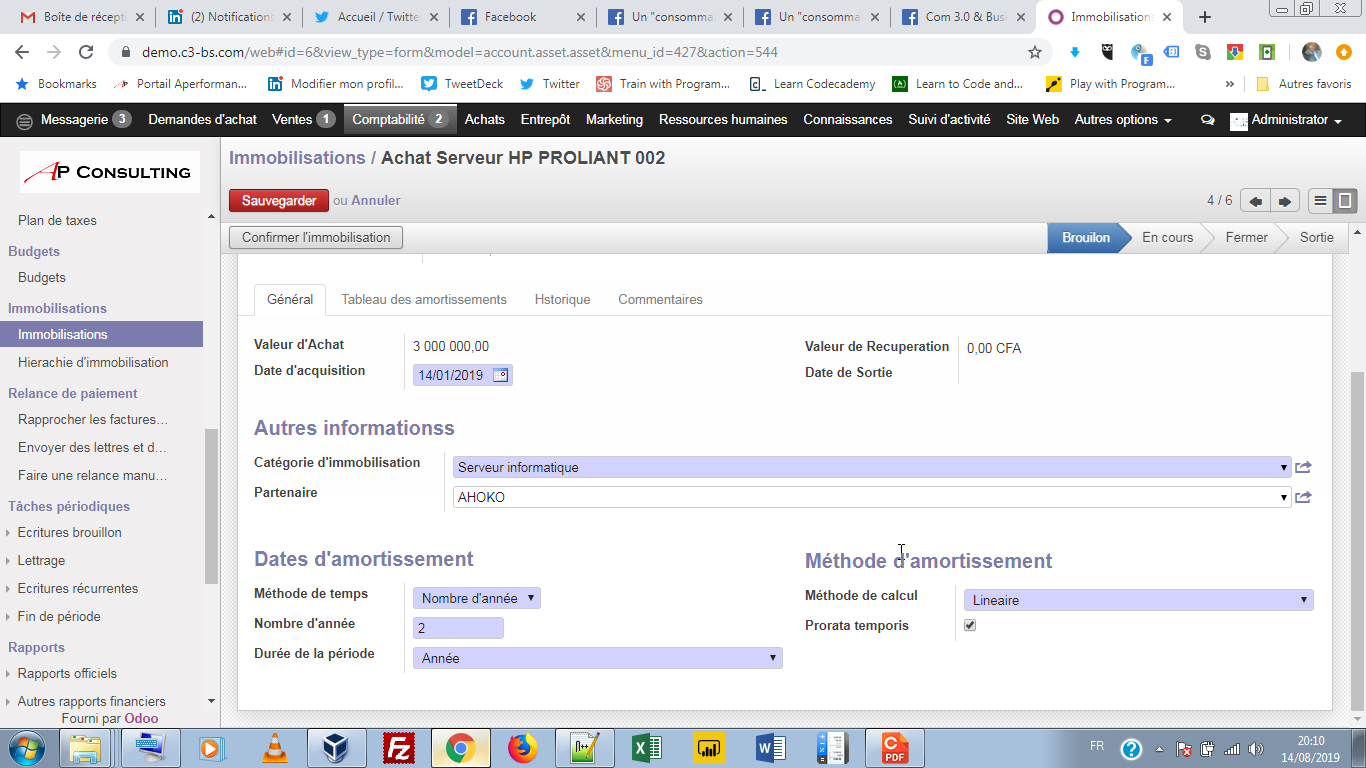
Task: Switch to list view using the list icon
Action: click(1318, 200)
